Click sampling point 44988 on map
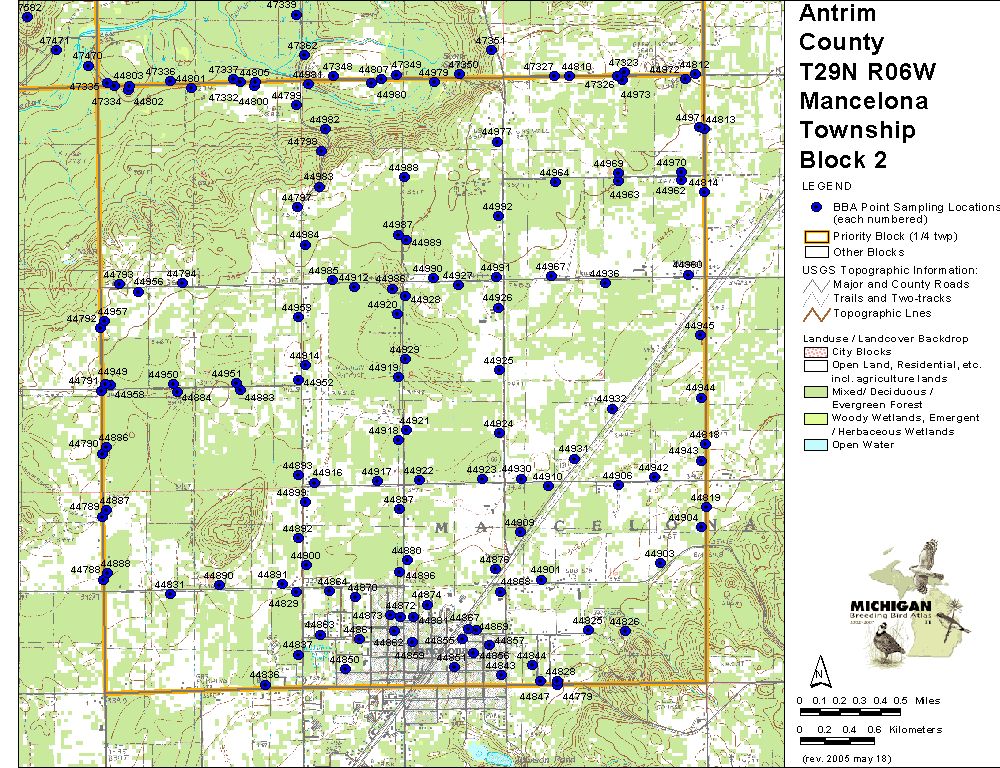The width and height of the screenshot is (1000, 768). (404, 178)
